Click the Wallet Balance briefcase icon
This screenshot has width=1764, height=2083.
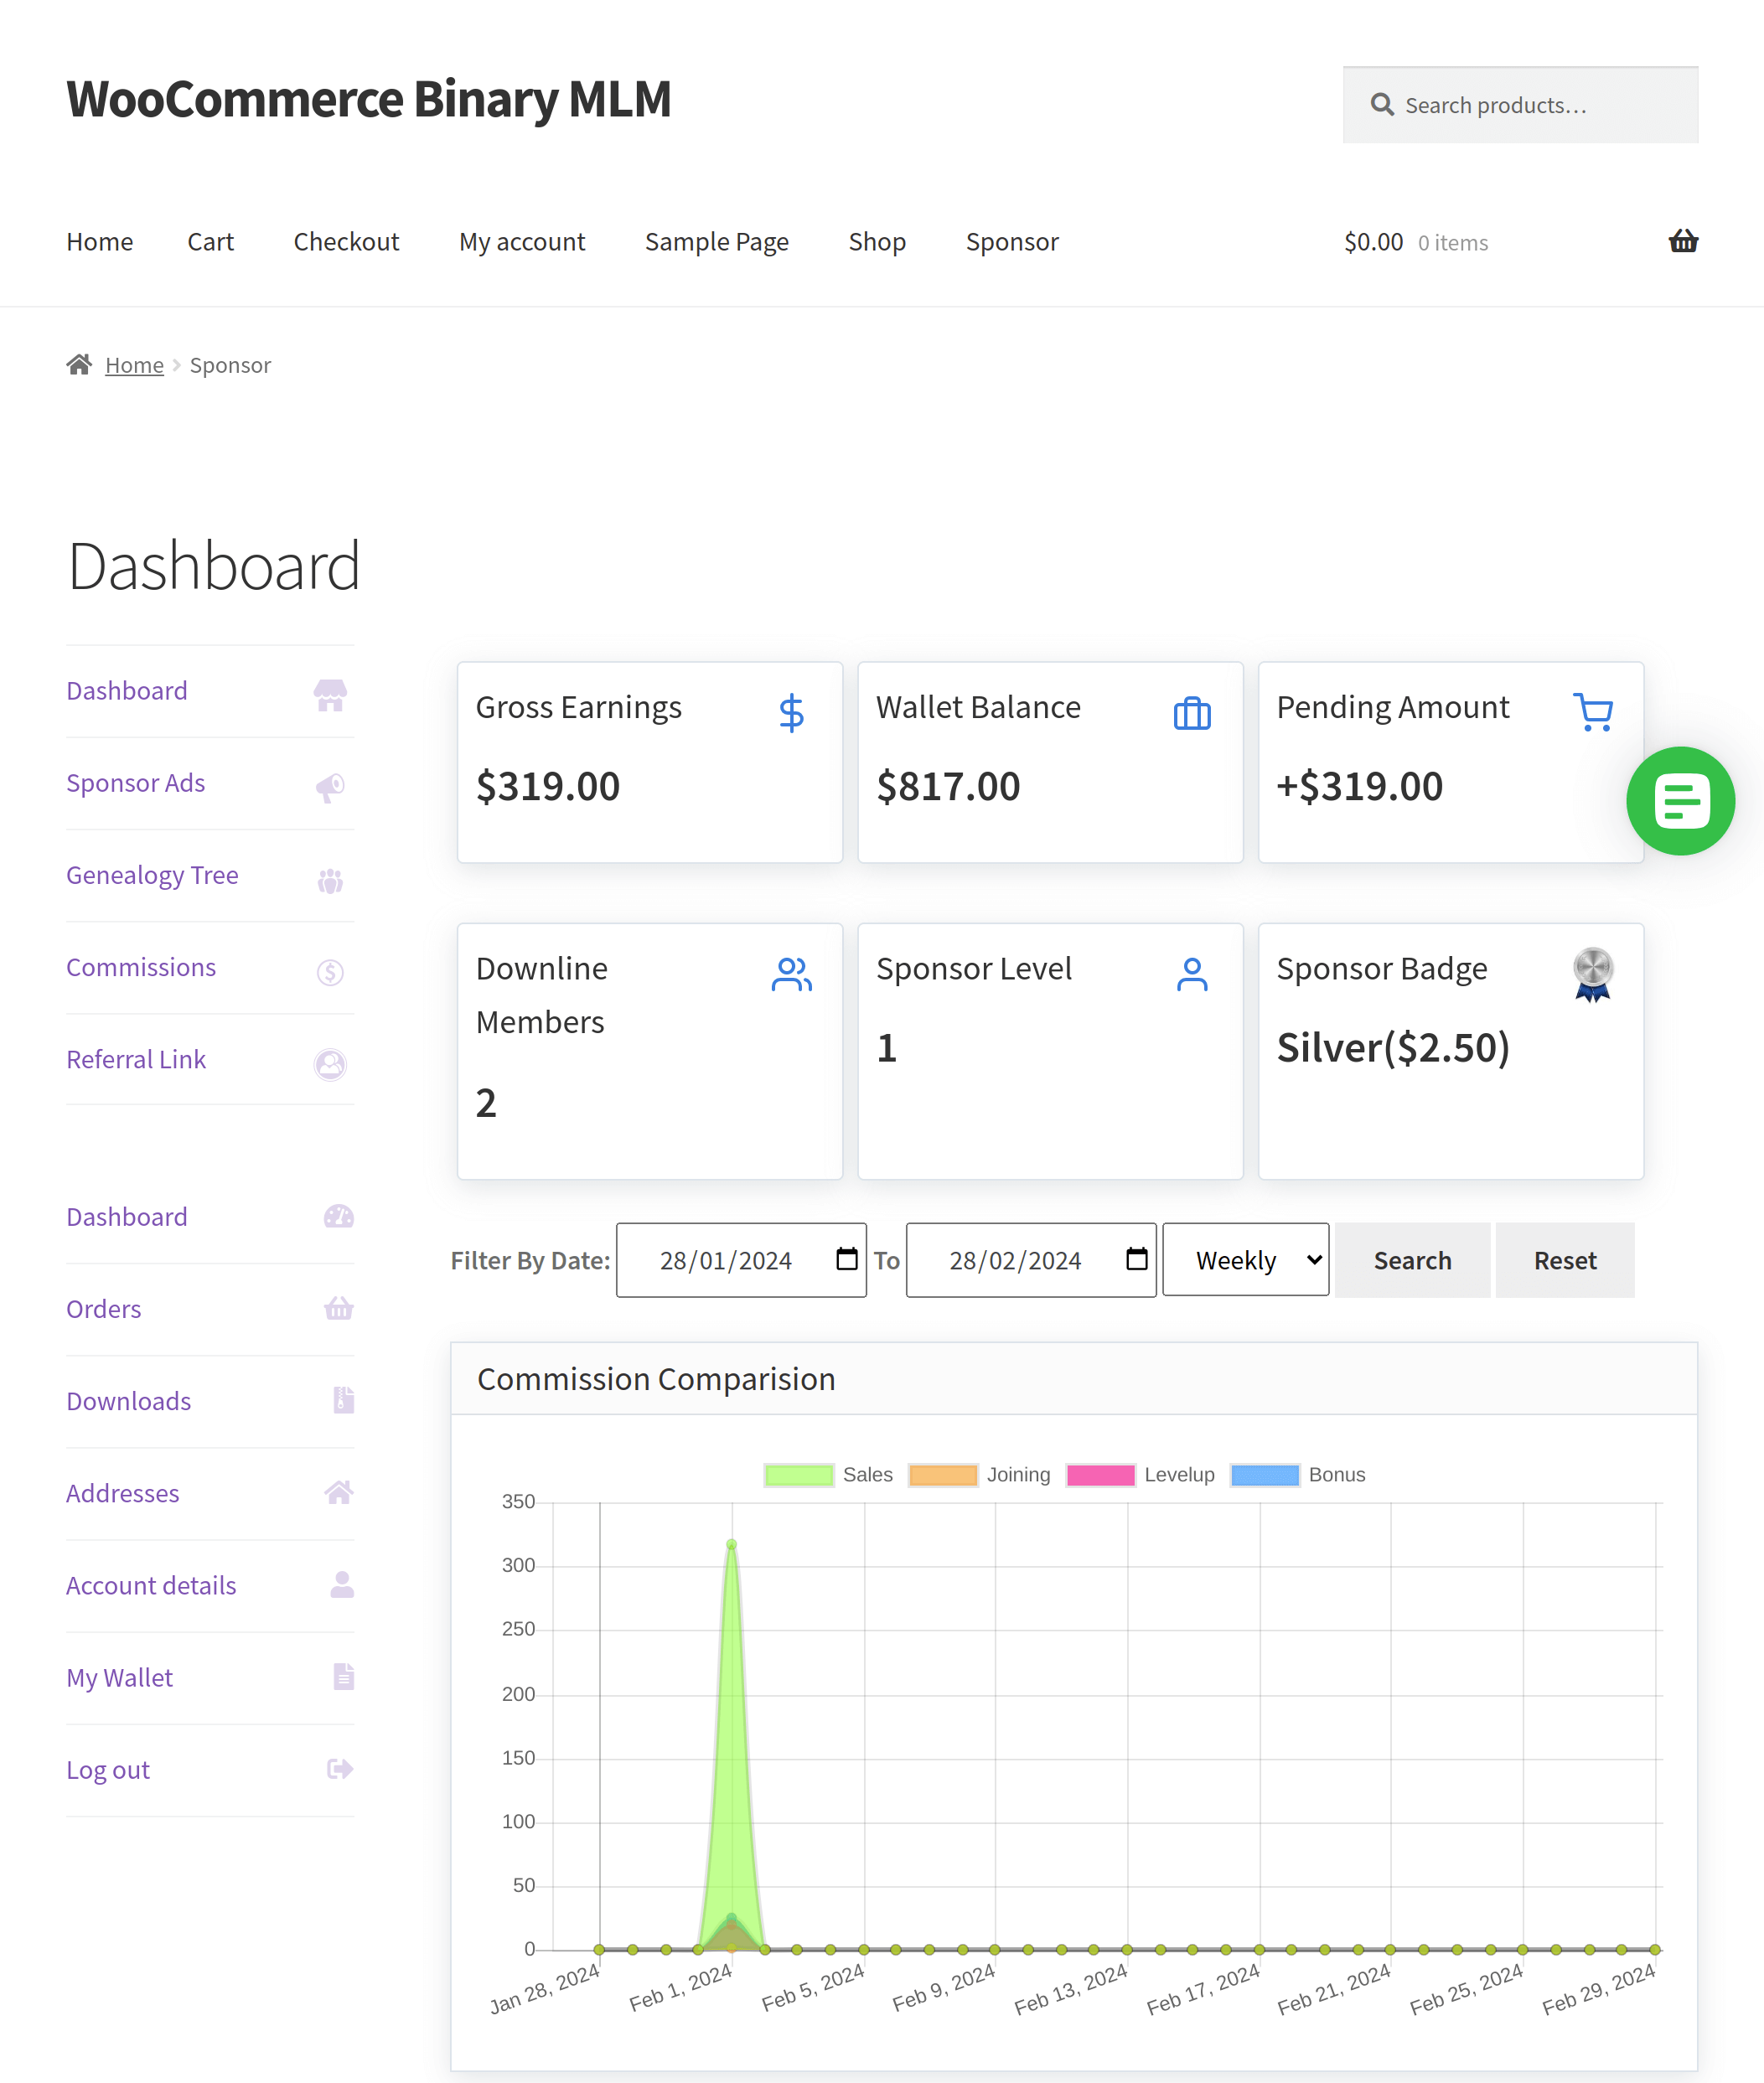pyautogui.click(x=1192, y=713)
